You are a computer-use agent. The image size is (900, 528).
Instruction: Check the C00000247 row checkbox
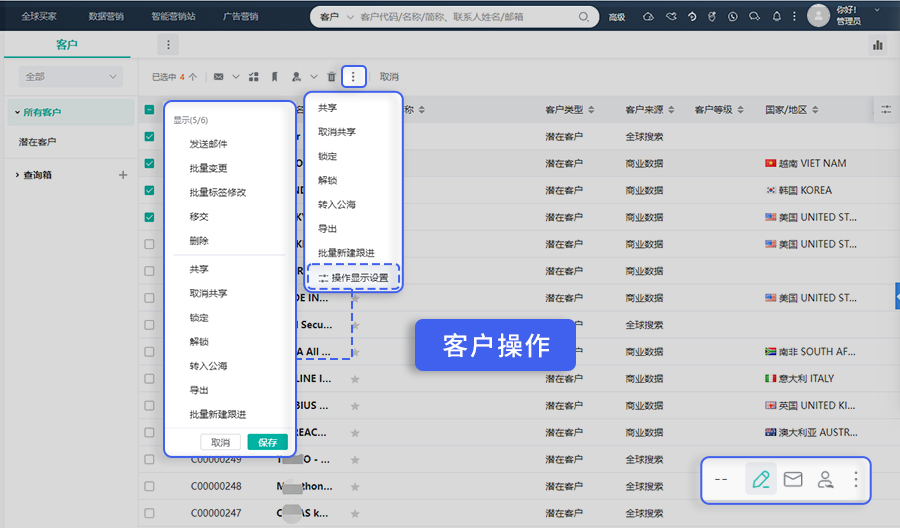[x=149, y=513]
